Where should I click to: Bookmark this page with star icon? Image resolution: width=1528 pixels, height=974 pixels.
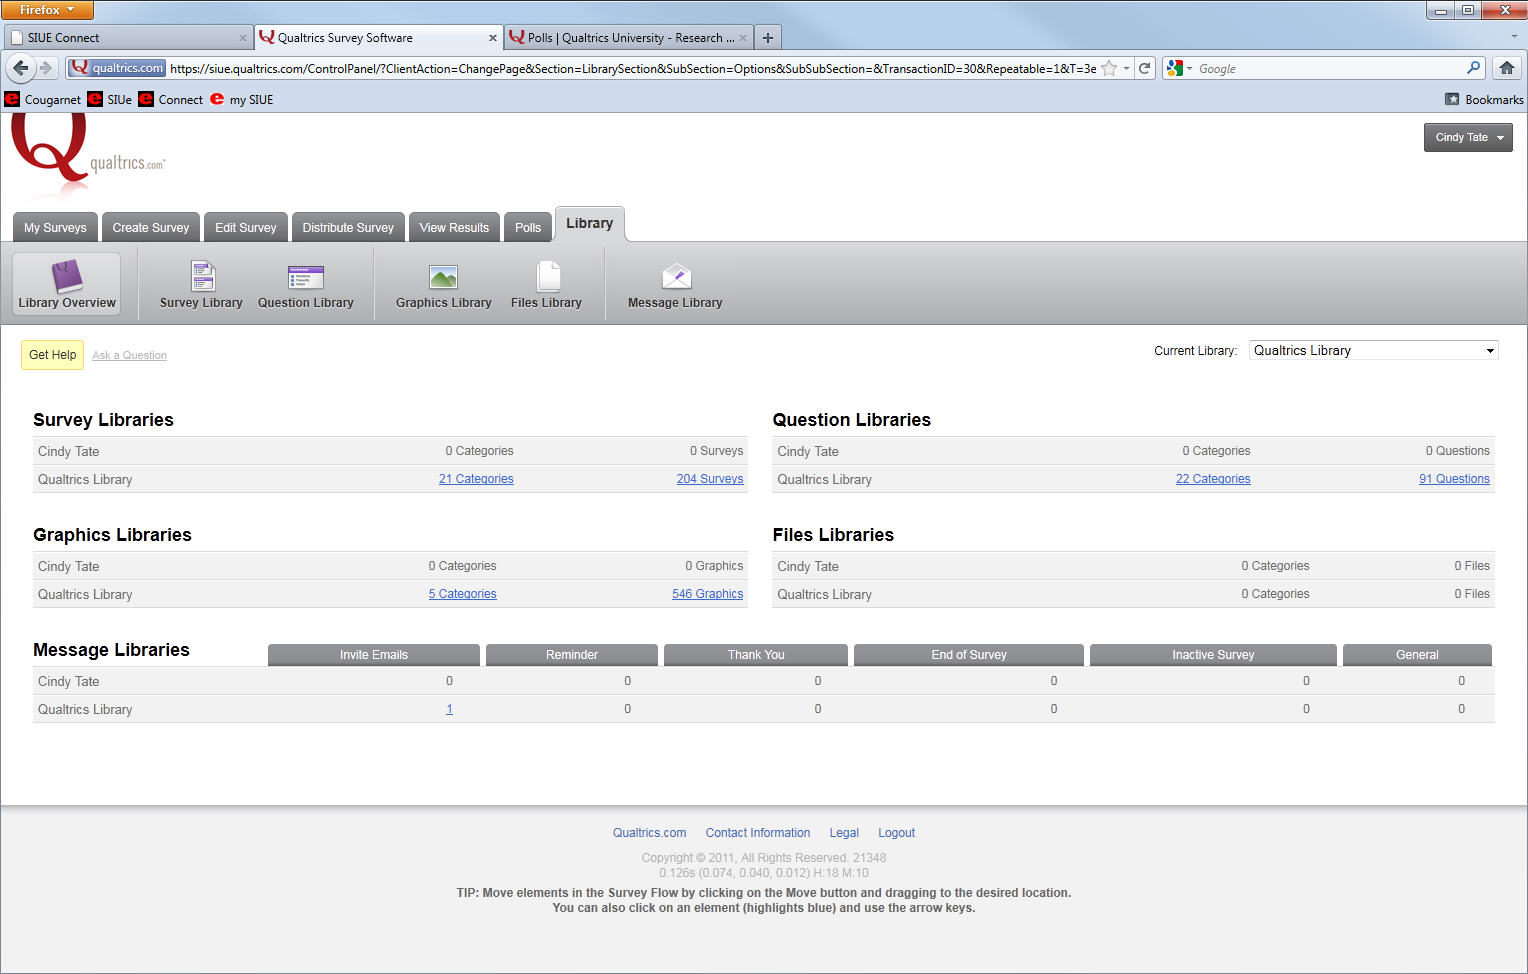point(1109,68)
